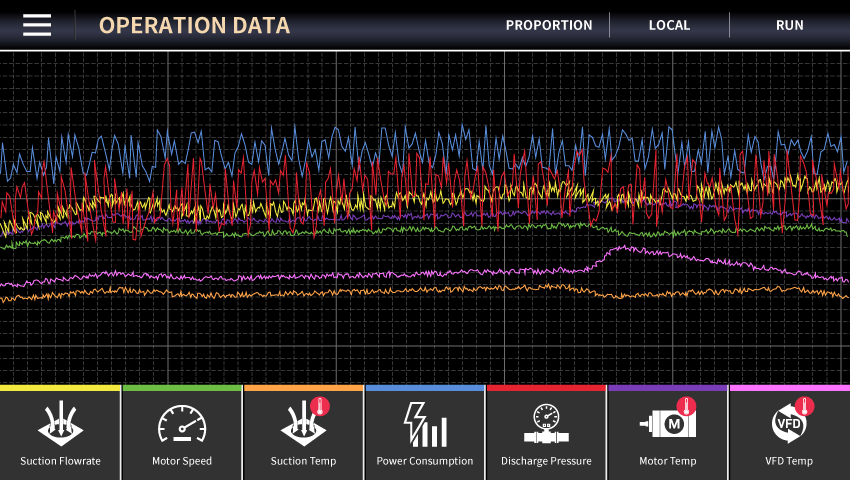850x480 pixels.
Task: Select the Suction Temp thermometer icon
Action: pyautogui.click(x=304, y=423)
